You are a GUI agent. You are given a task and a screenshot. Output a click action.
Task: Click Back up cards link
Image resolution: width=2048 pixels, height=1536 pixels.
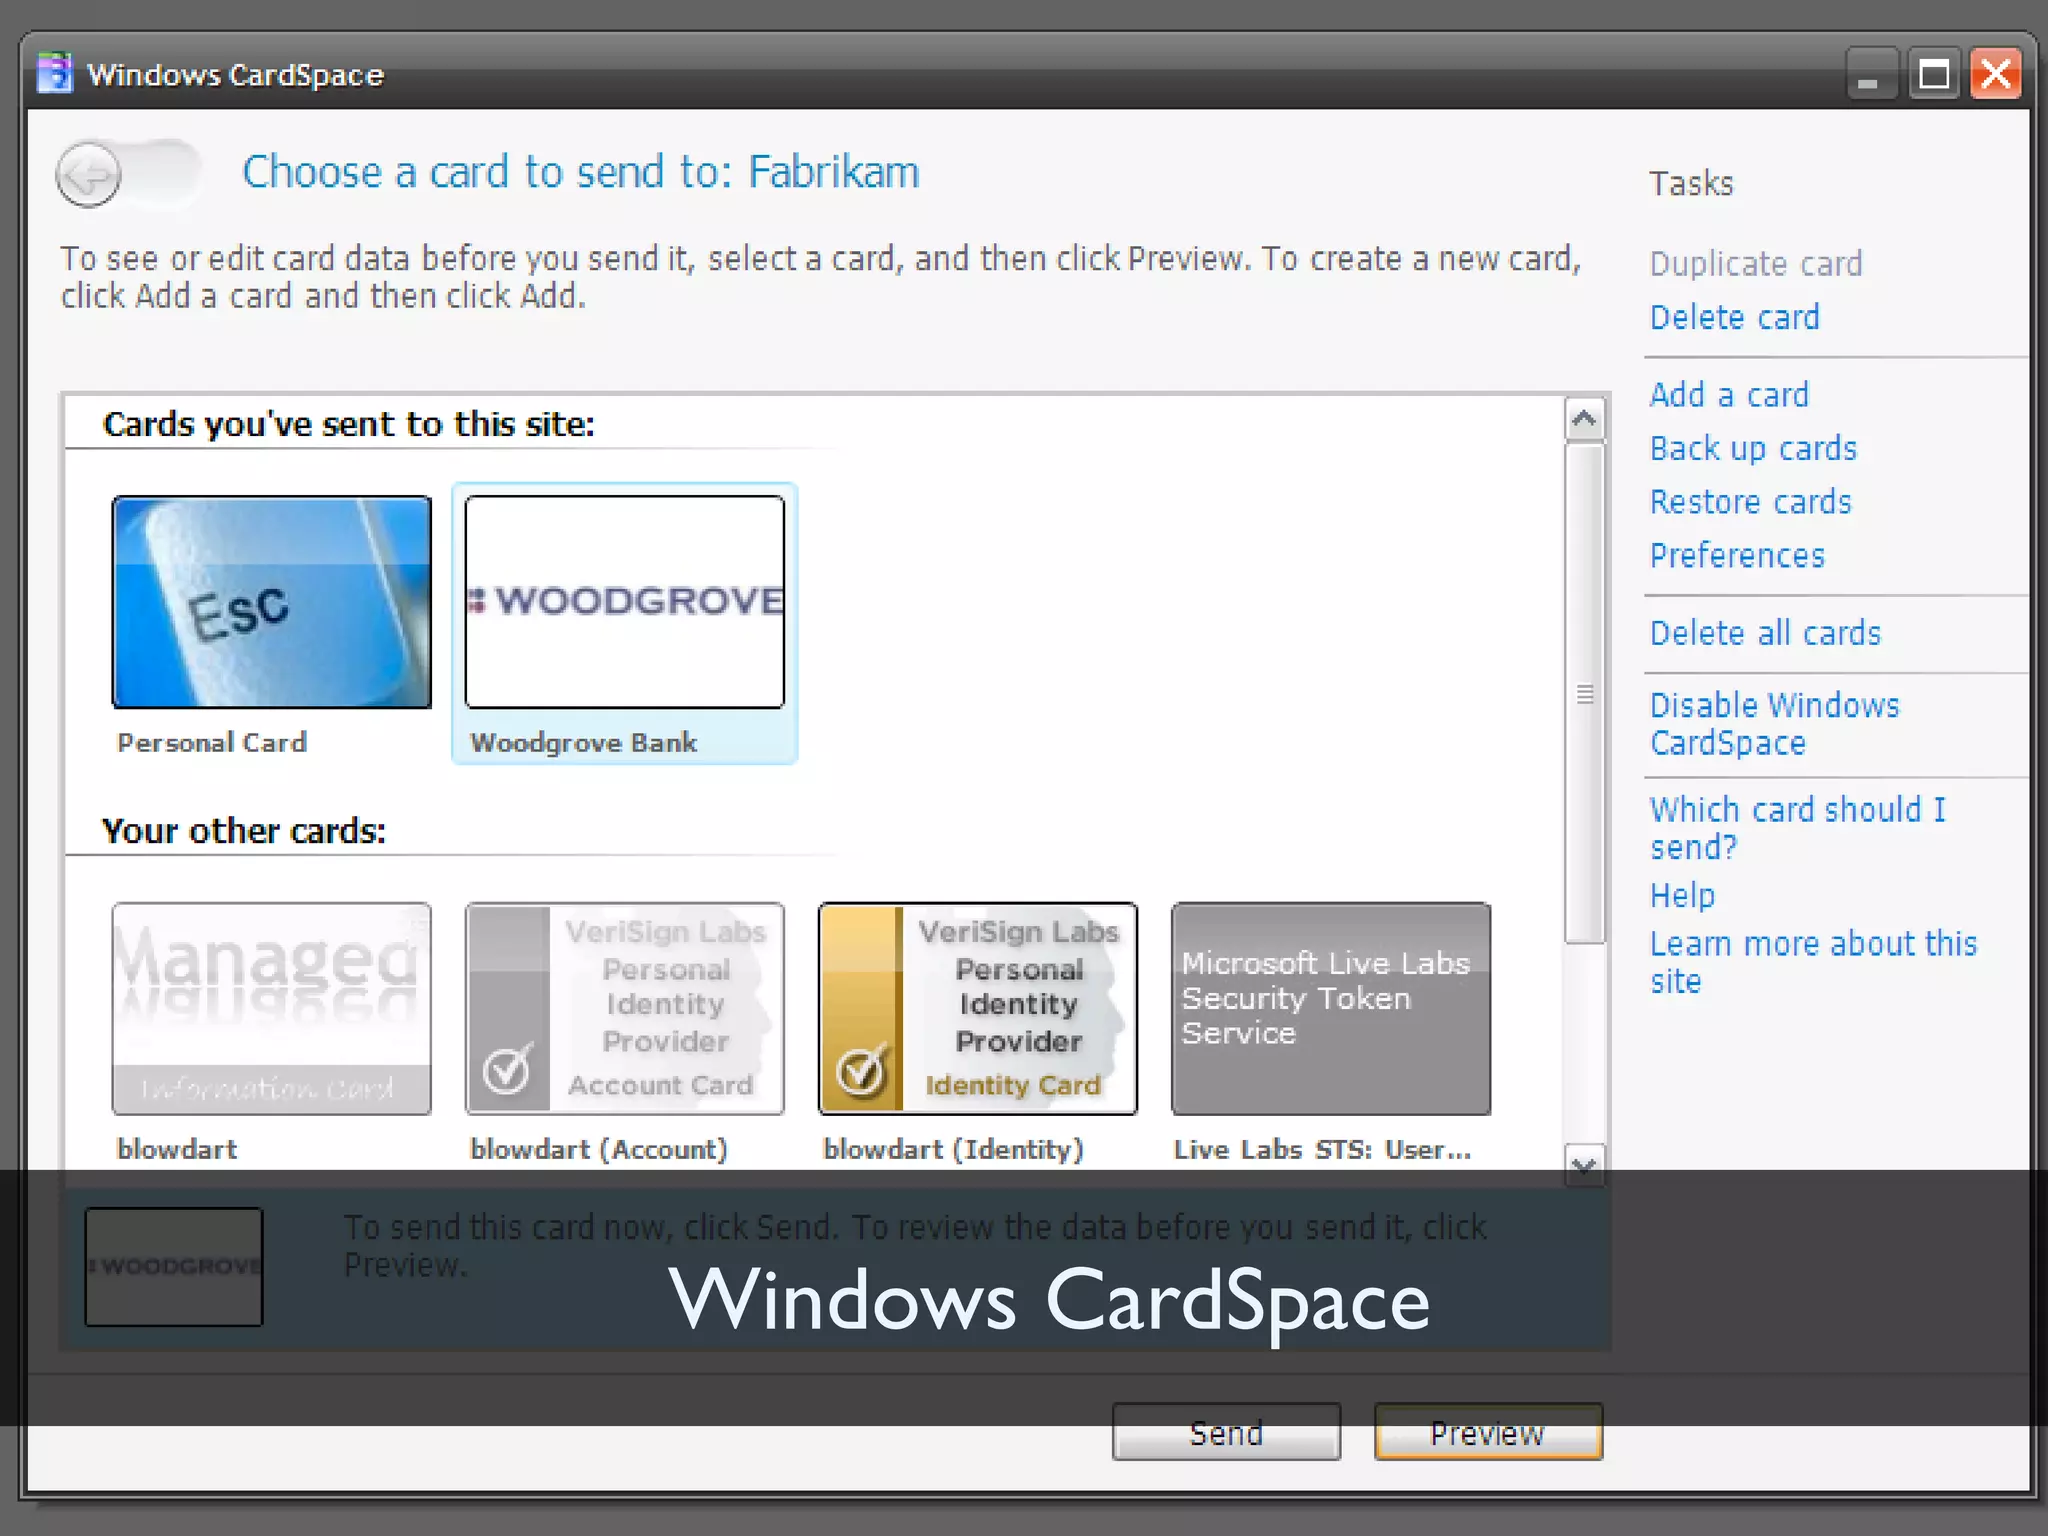tap(1753, 449)
